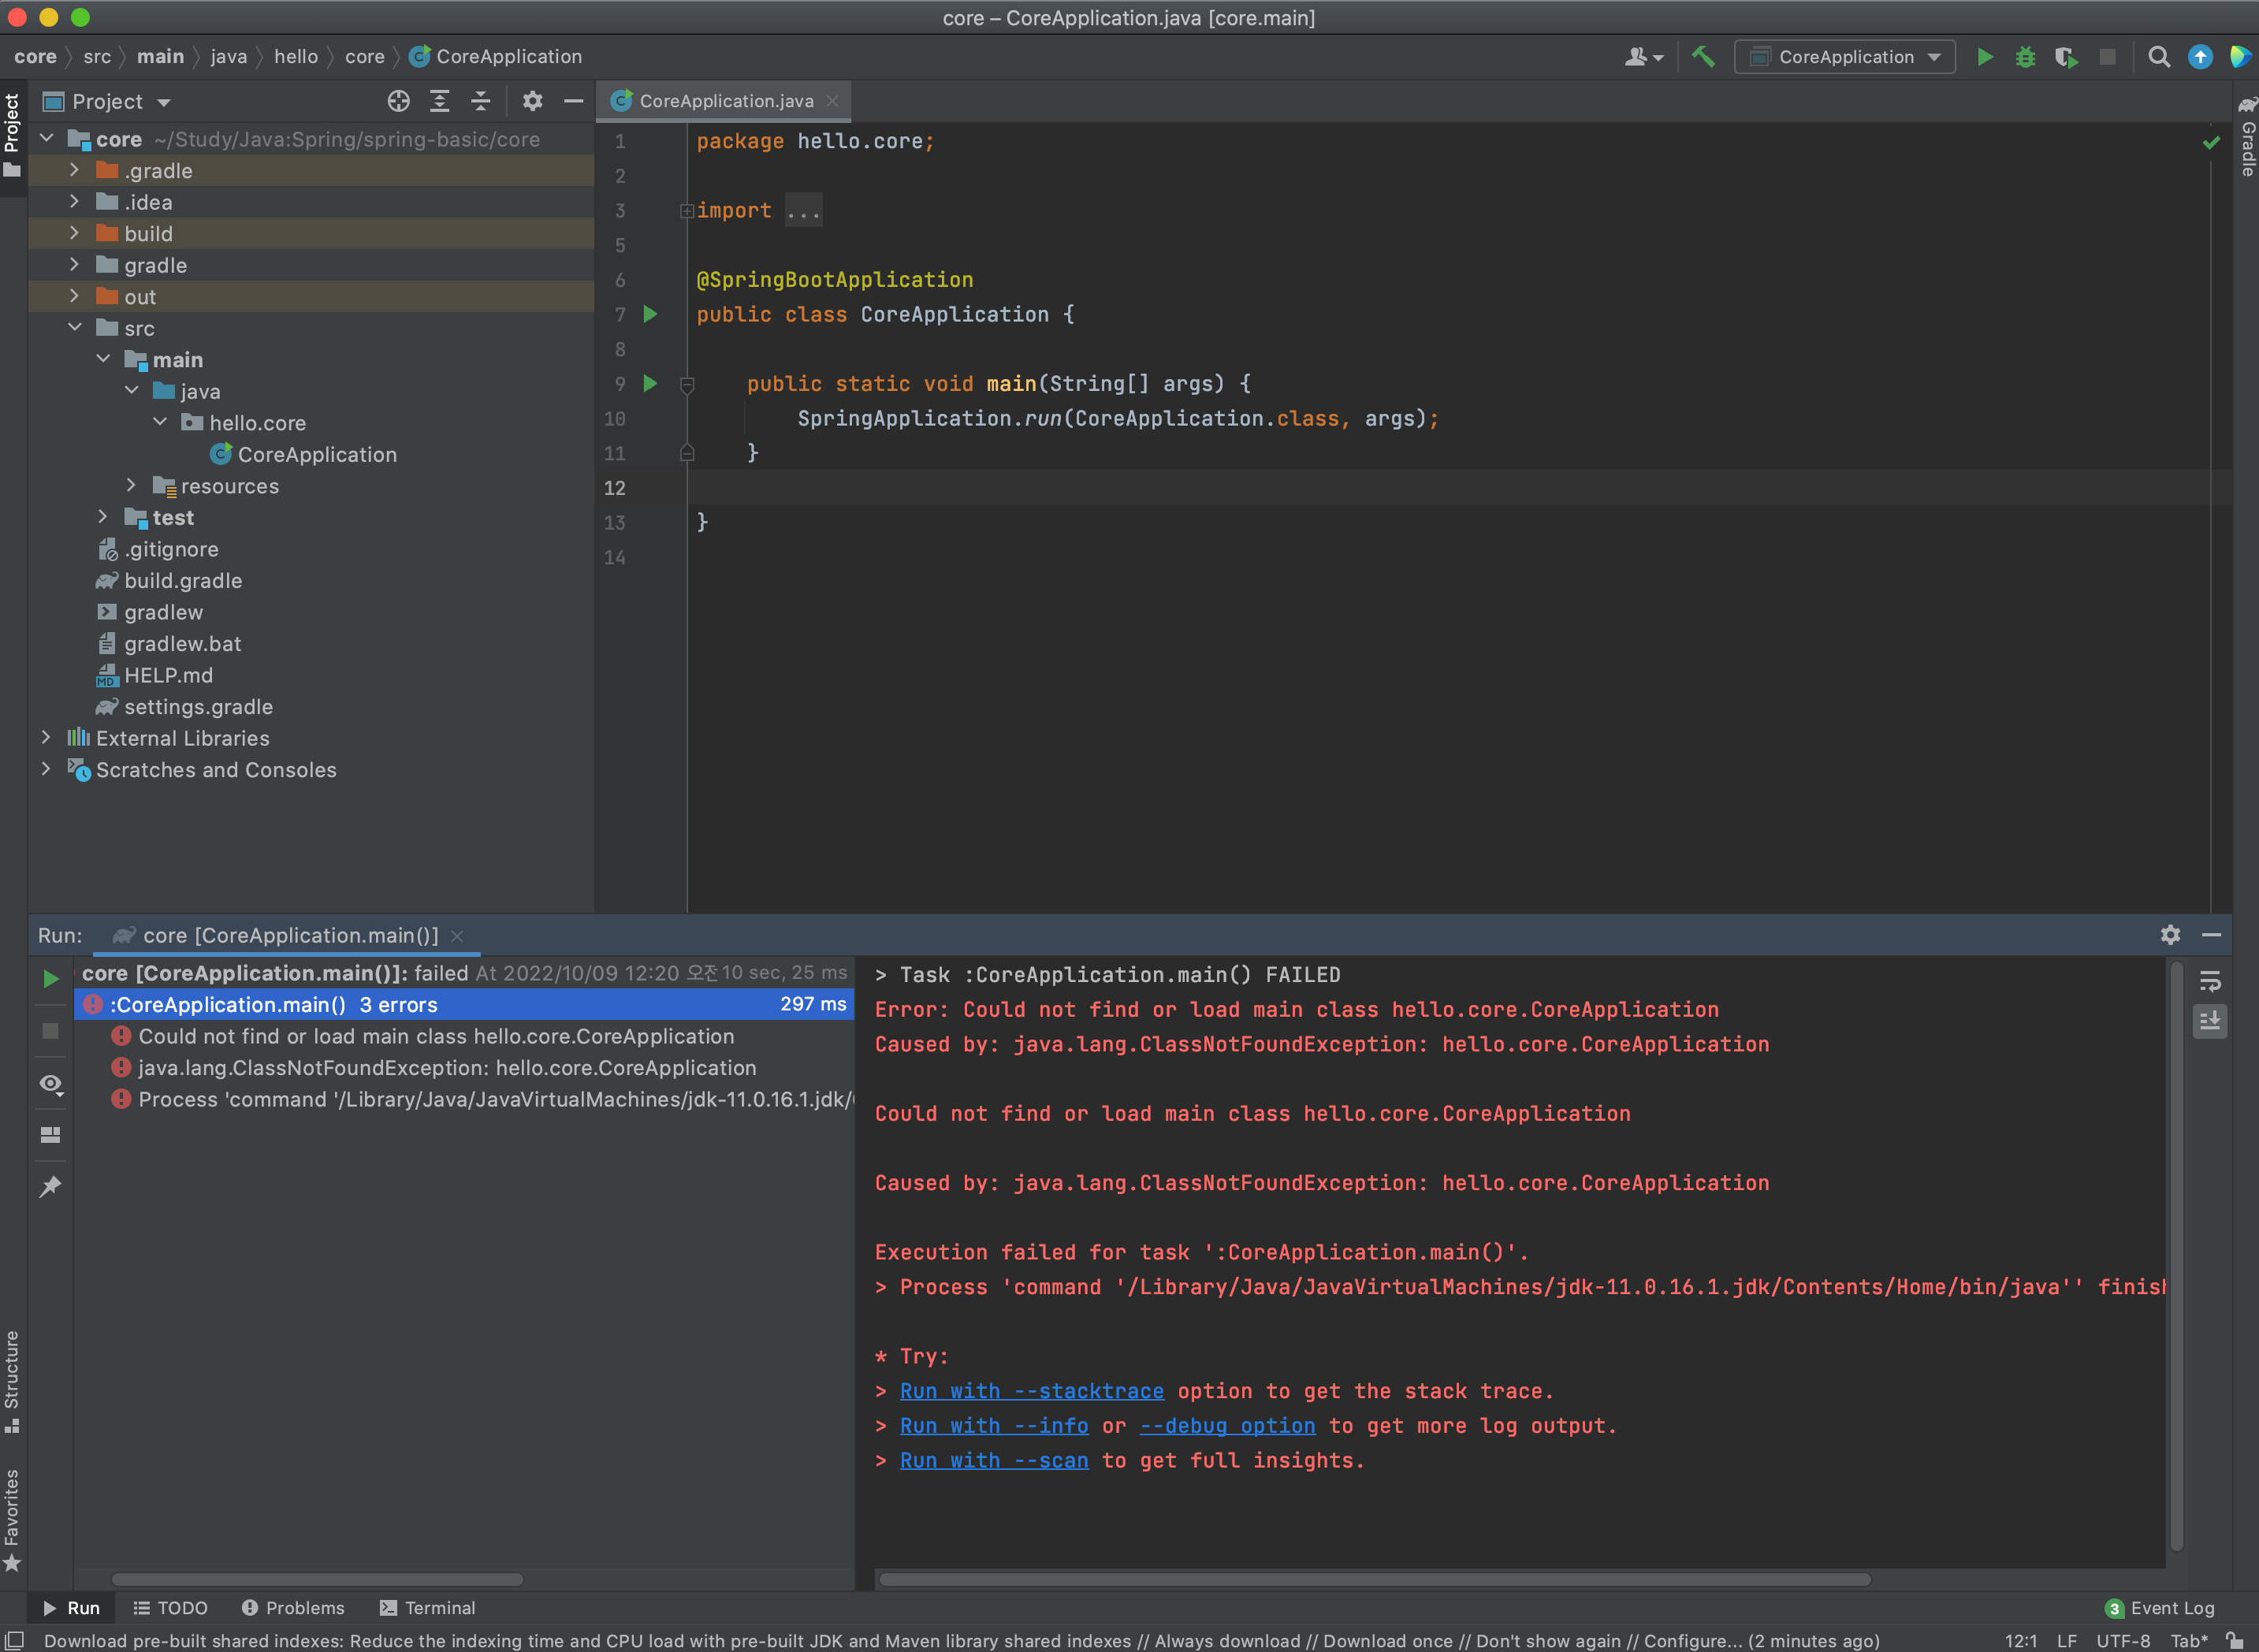Expand the .gradle folder
2259x1652 pixels.
74,170
